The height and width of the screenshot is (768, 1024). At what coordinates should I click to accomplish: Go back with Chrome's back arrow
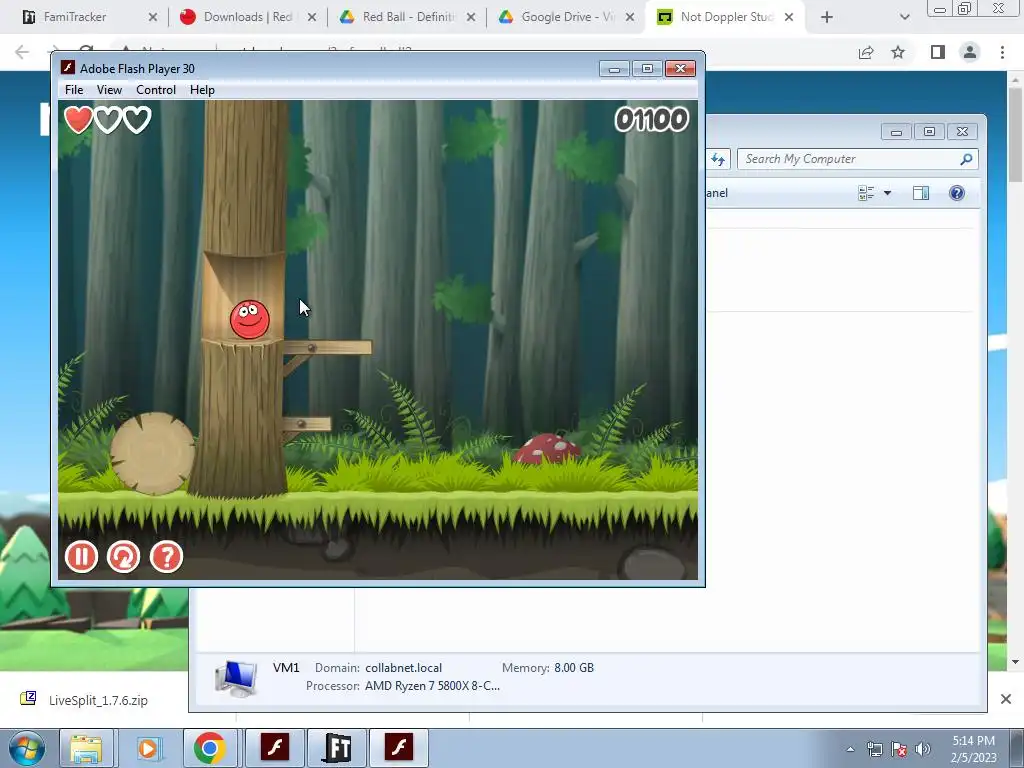(x=22, y=52)
